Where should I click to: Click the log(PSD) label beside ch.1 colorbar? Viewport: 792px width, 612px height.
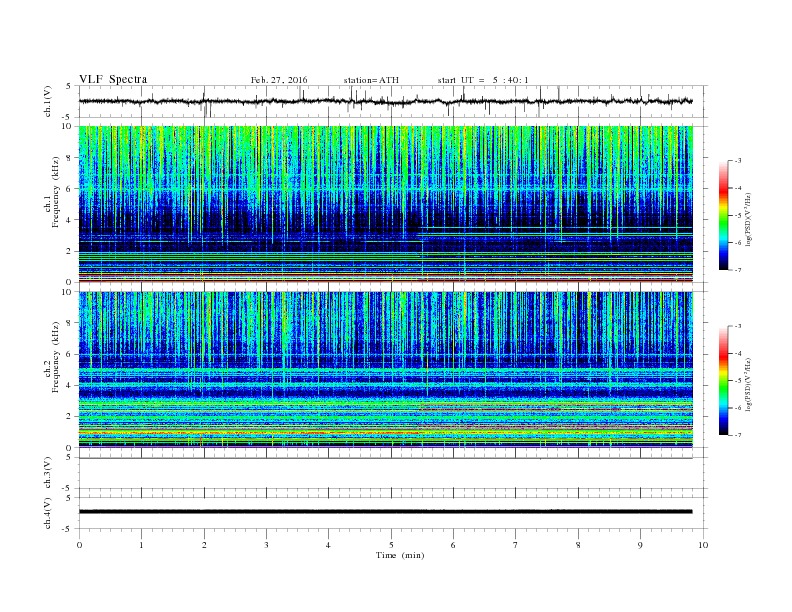point(749,220)
